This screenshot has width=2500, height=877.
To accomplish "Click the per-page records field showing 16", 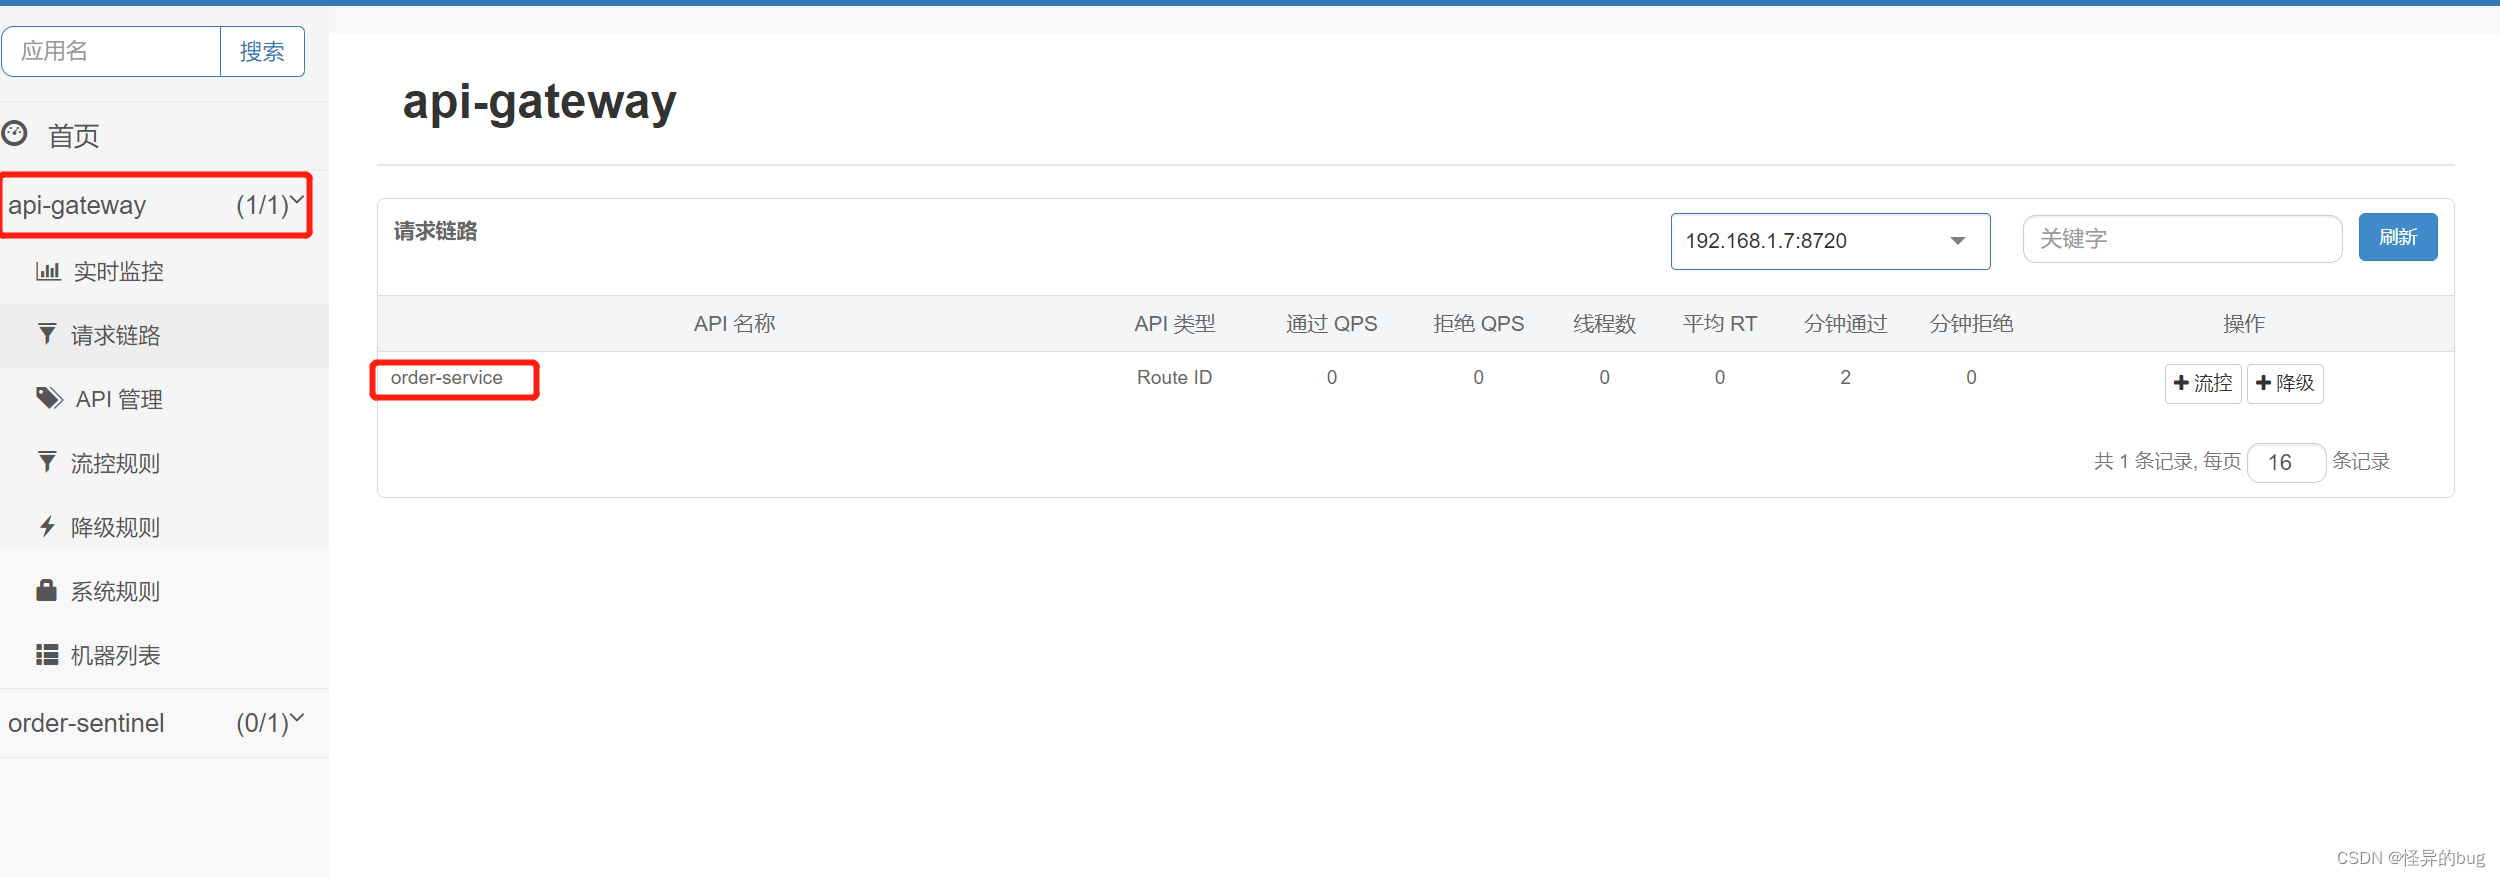I will tap(2286, 462).
